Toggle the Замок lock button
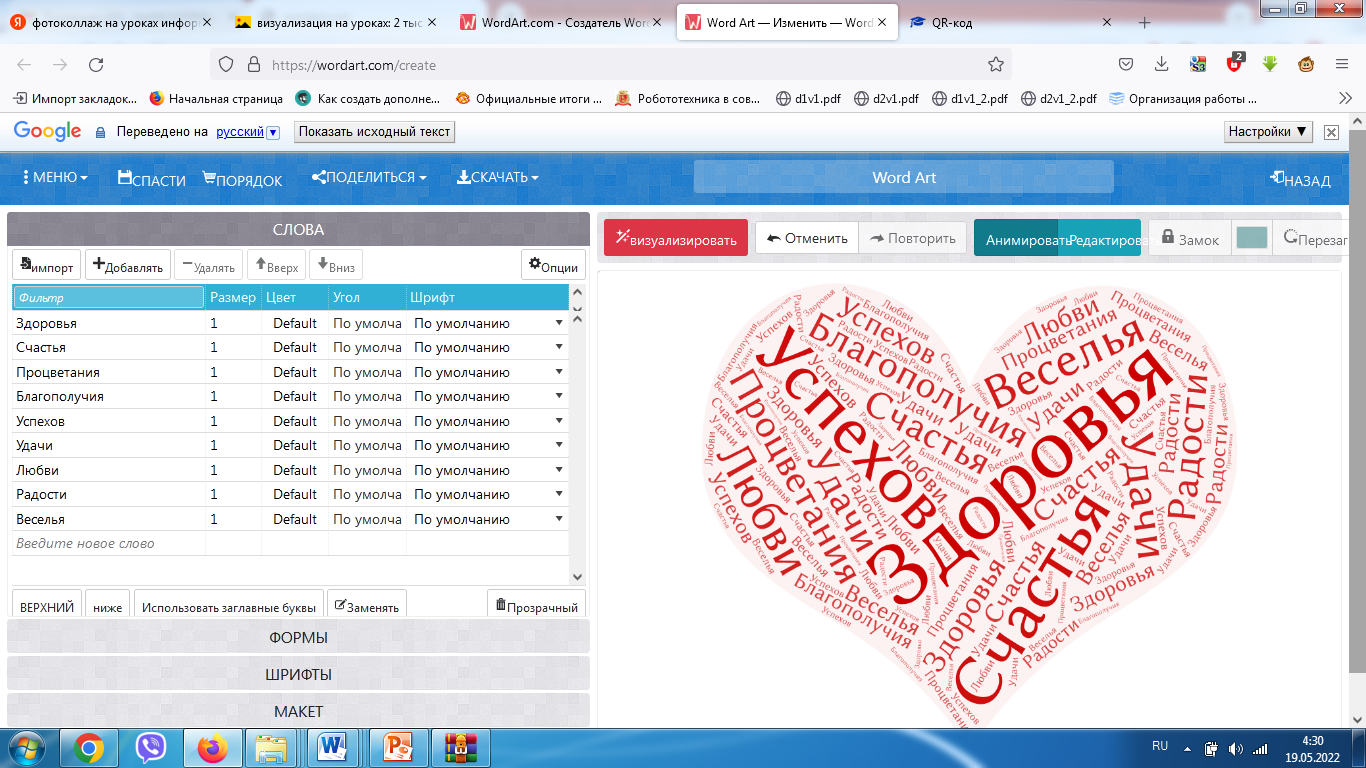Viewport: 1366px width, 768px height. pyautogui.click(x=1190, y=239)
